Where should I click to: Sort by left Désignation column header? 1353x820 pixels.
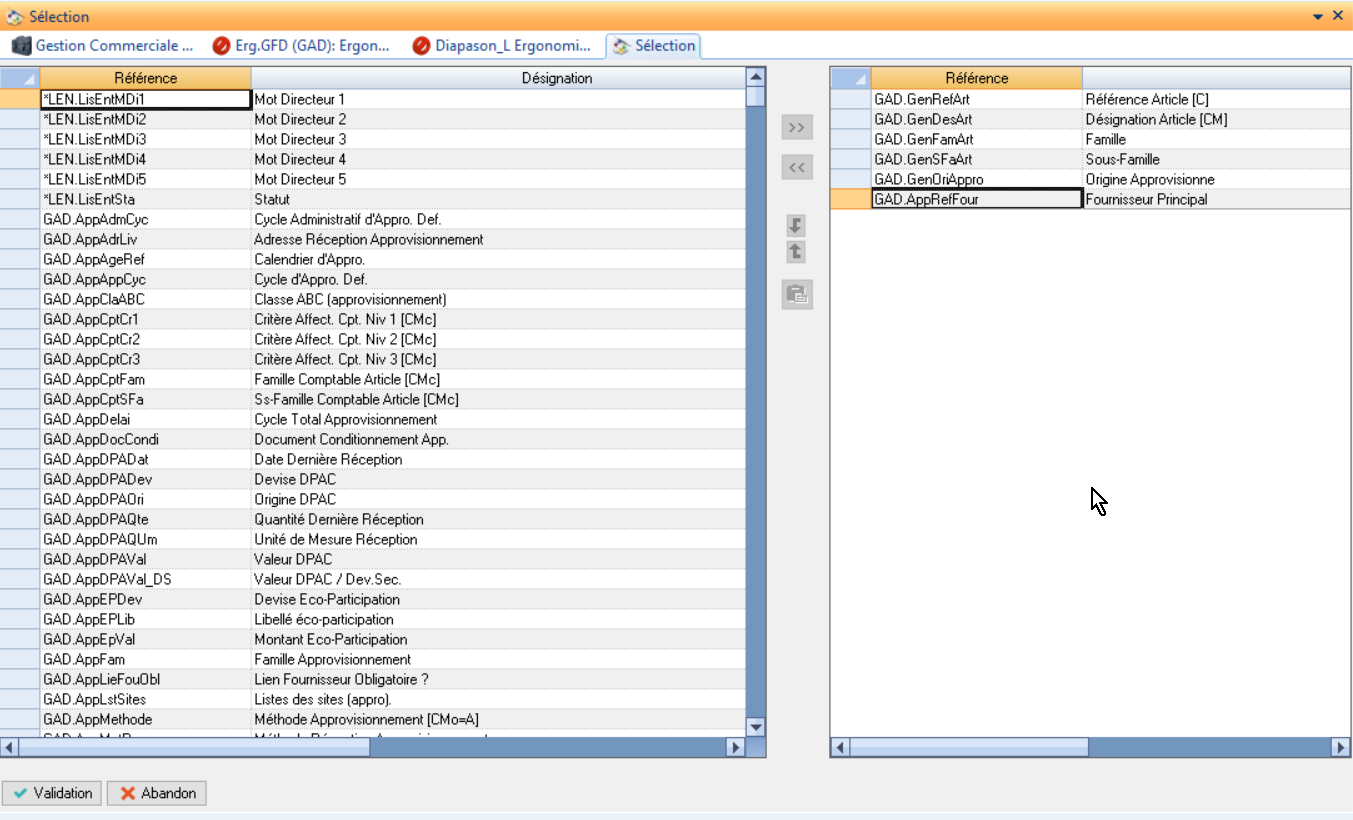point(498,78)
